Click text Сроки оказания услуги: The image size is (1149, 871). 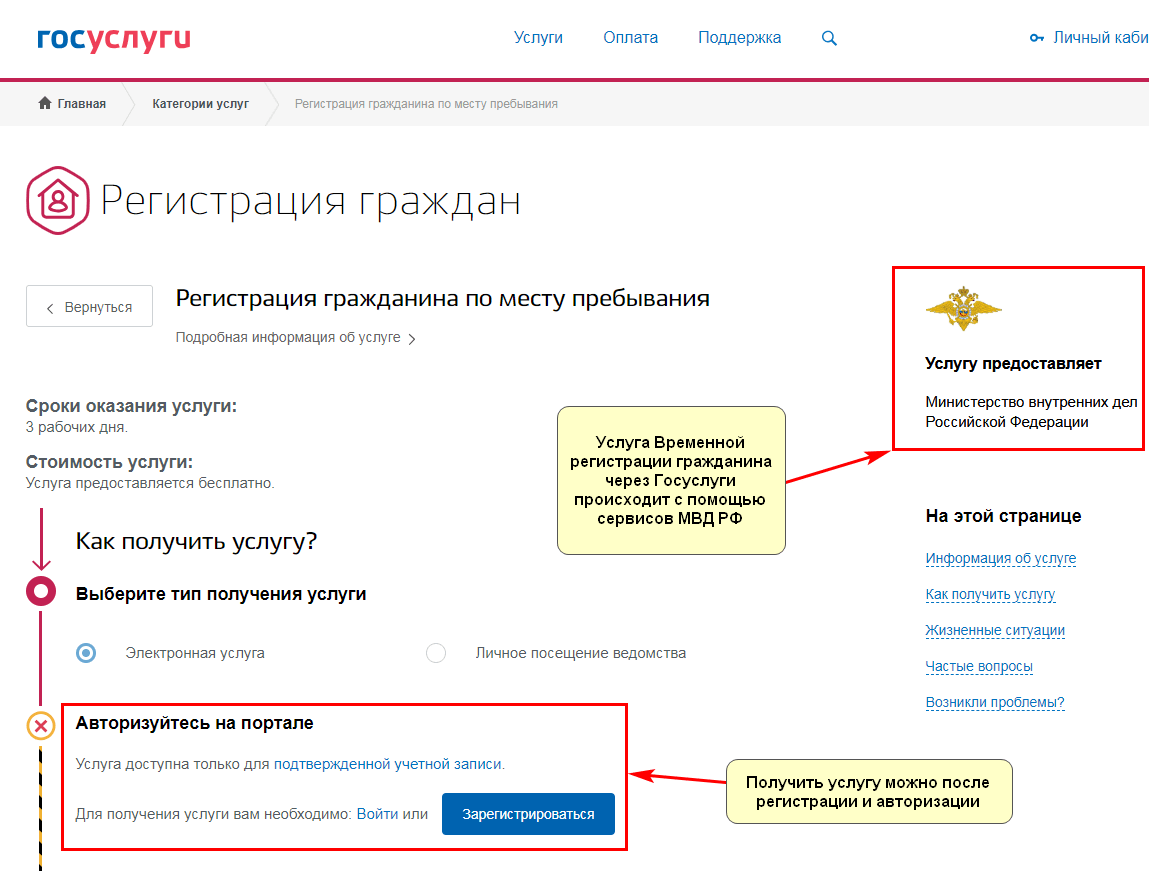point(131,406)
